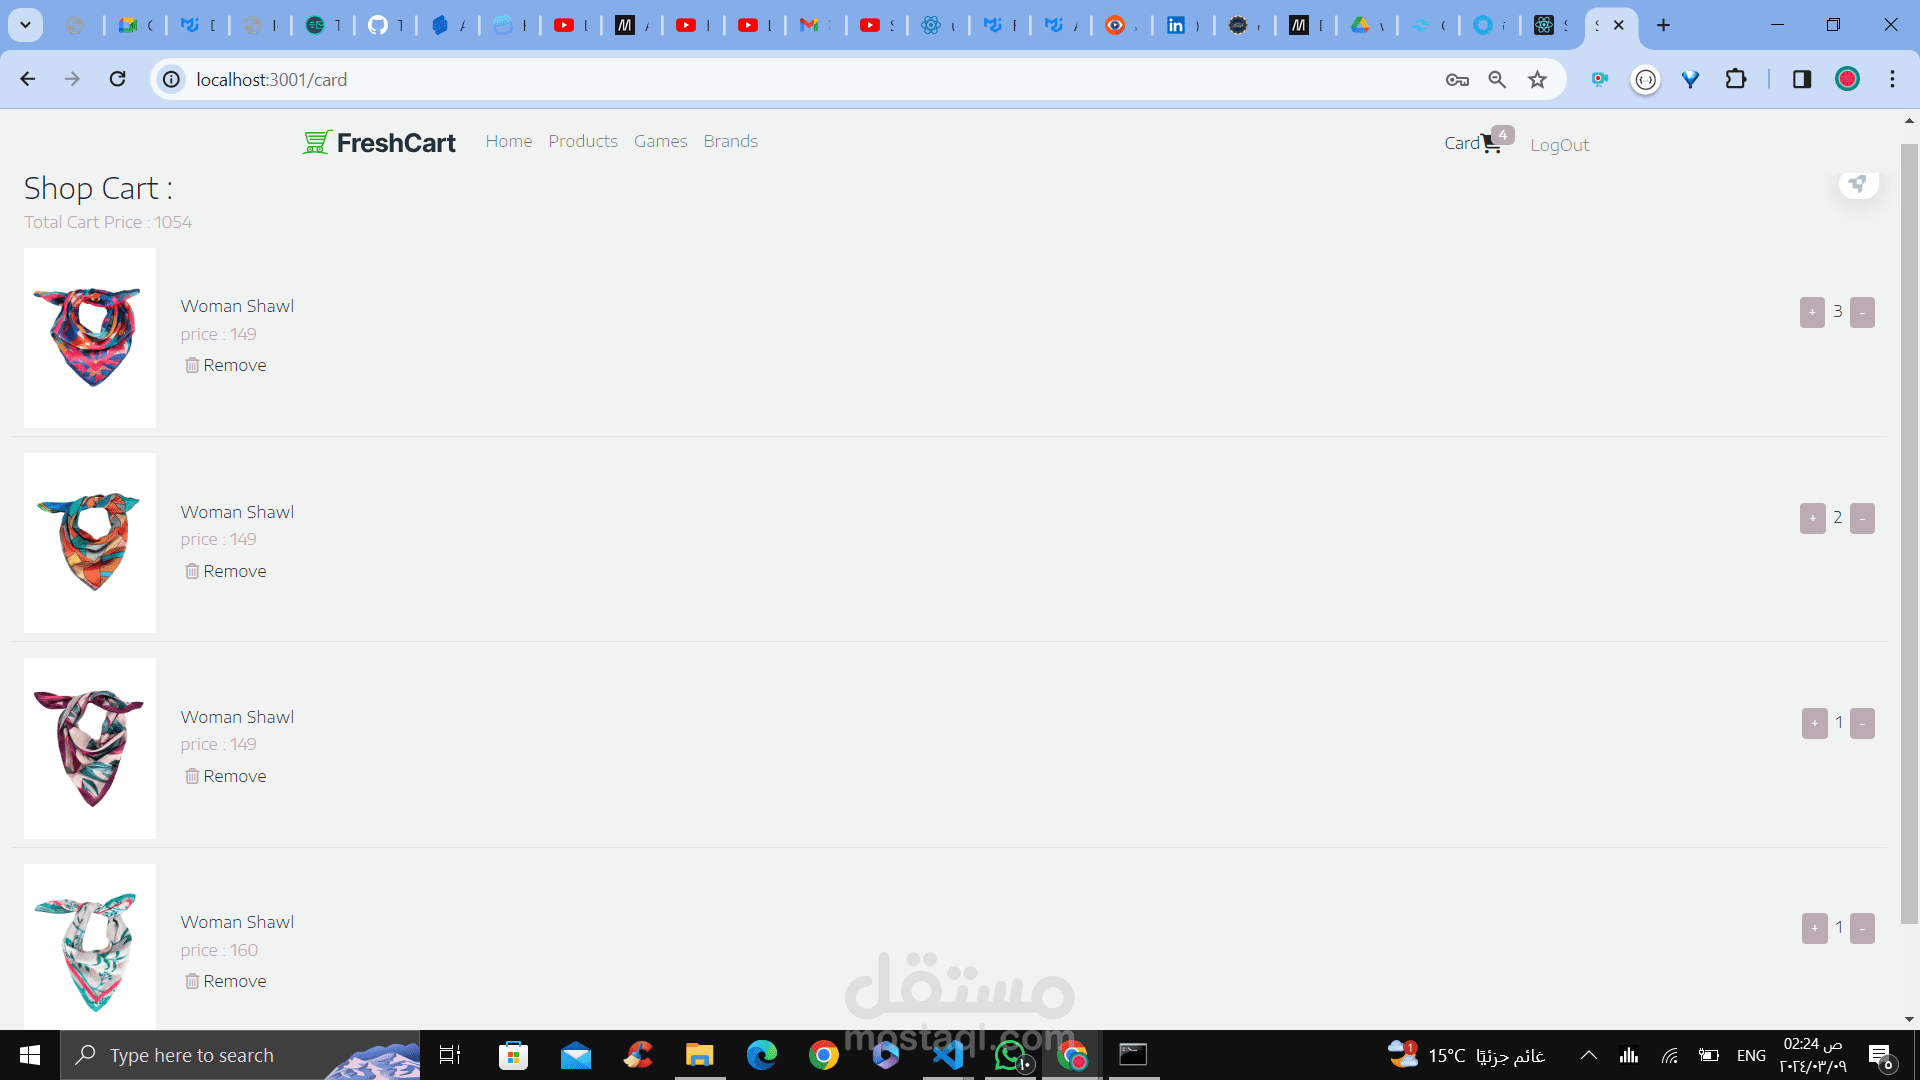Toggle the browser side panel
Screen dimensions: 1920x1080
pos(1801,80)
